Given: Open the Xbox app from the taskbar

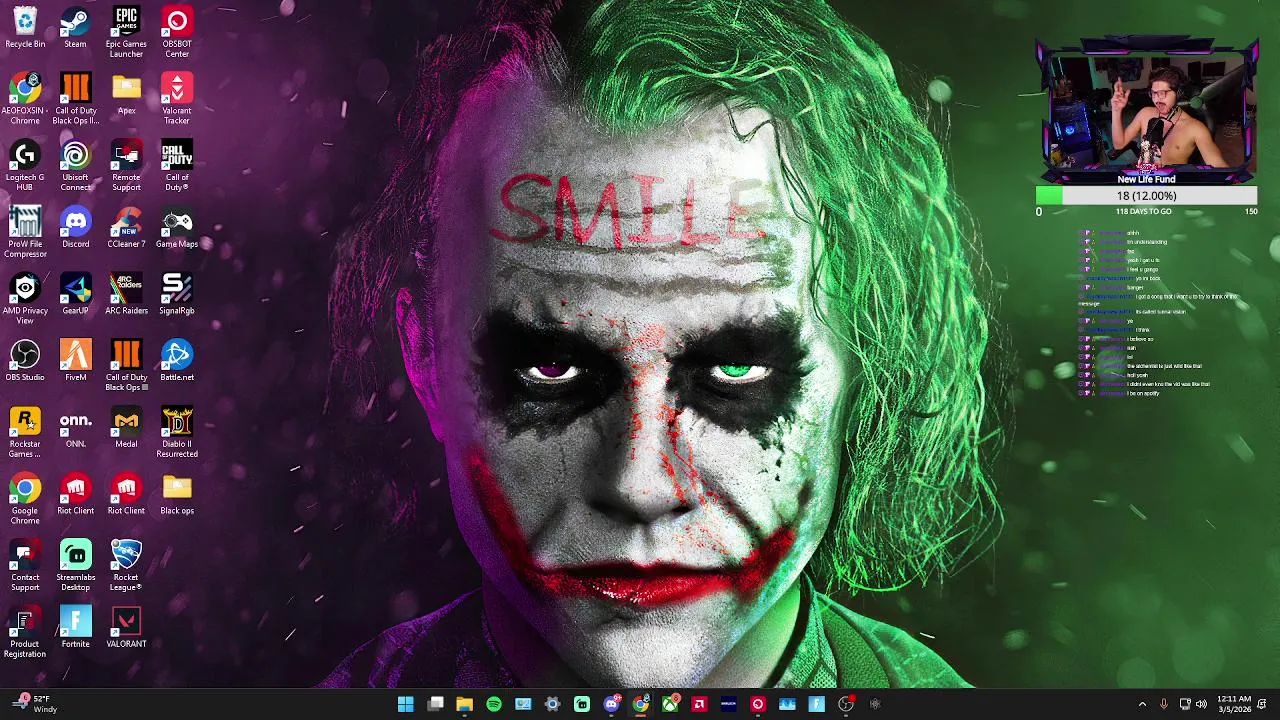Looking at the screenshot, I should tap(670, 704).
